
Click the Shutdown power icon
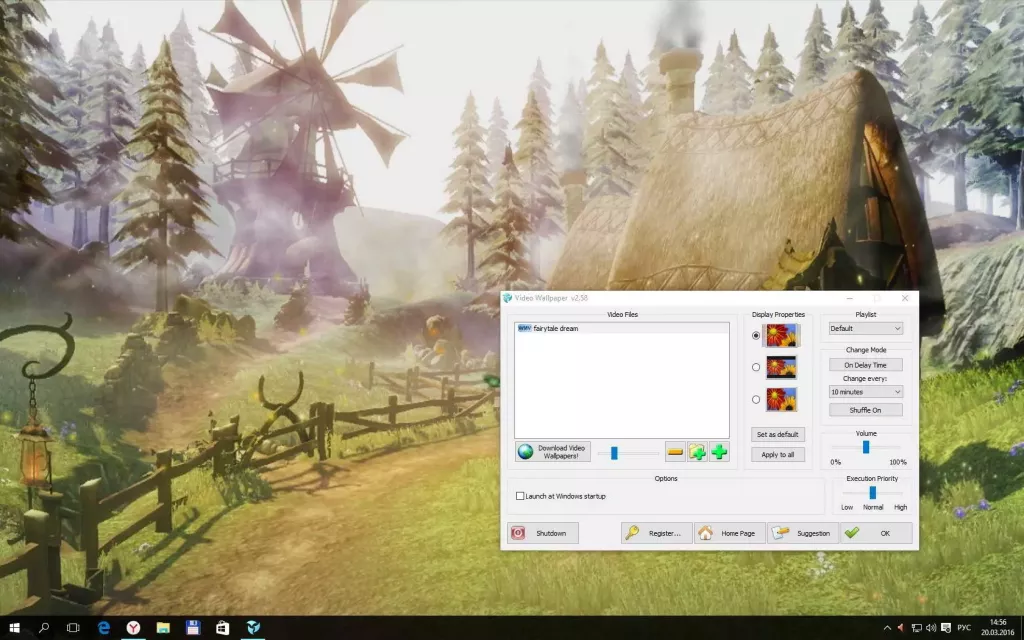[x=520, y=532]
